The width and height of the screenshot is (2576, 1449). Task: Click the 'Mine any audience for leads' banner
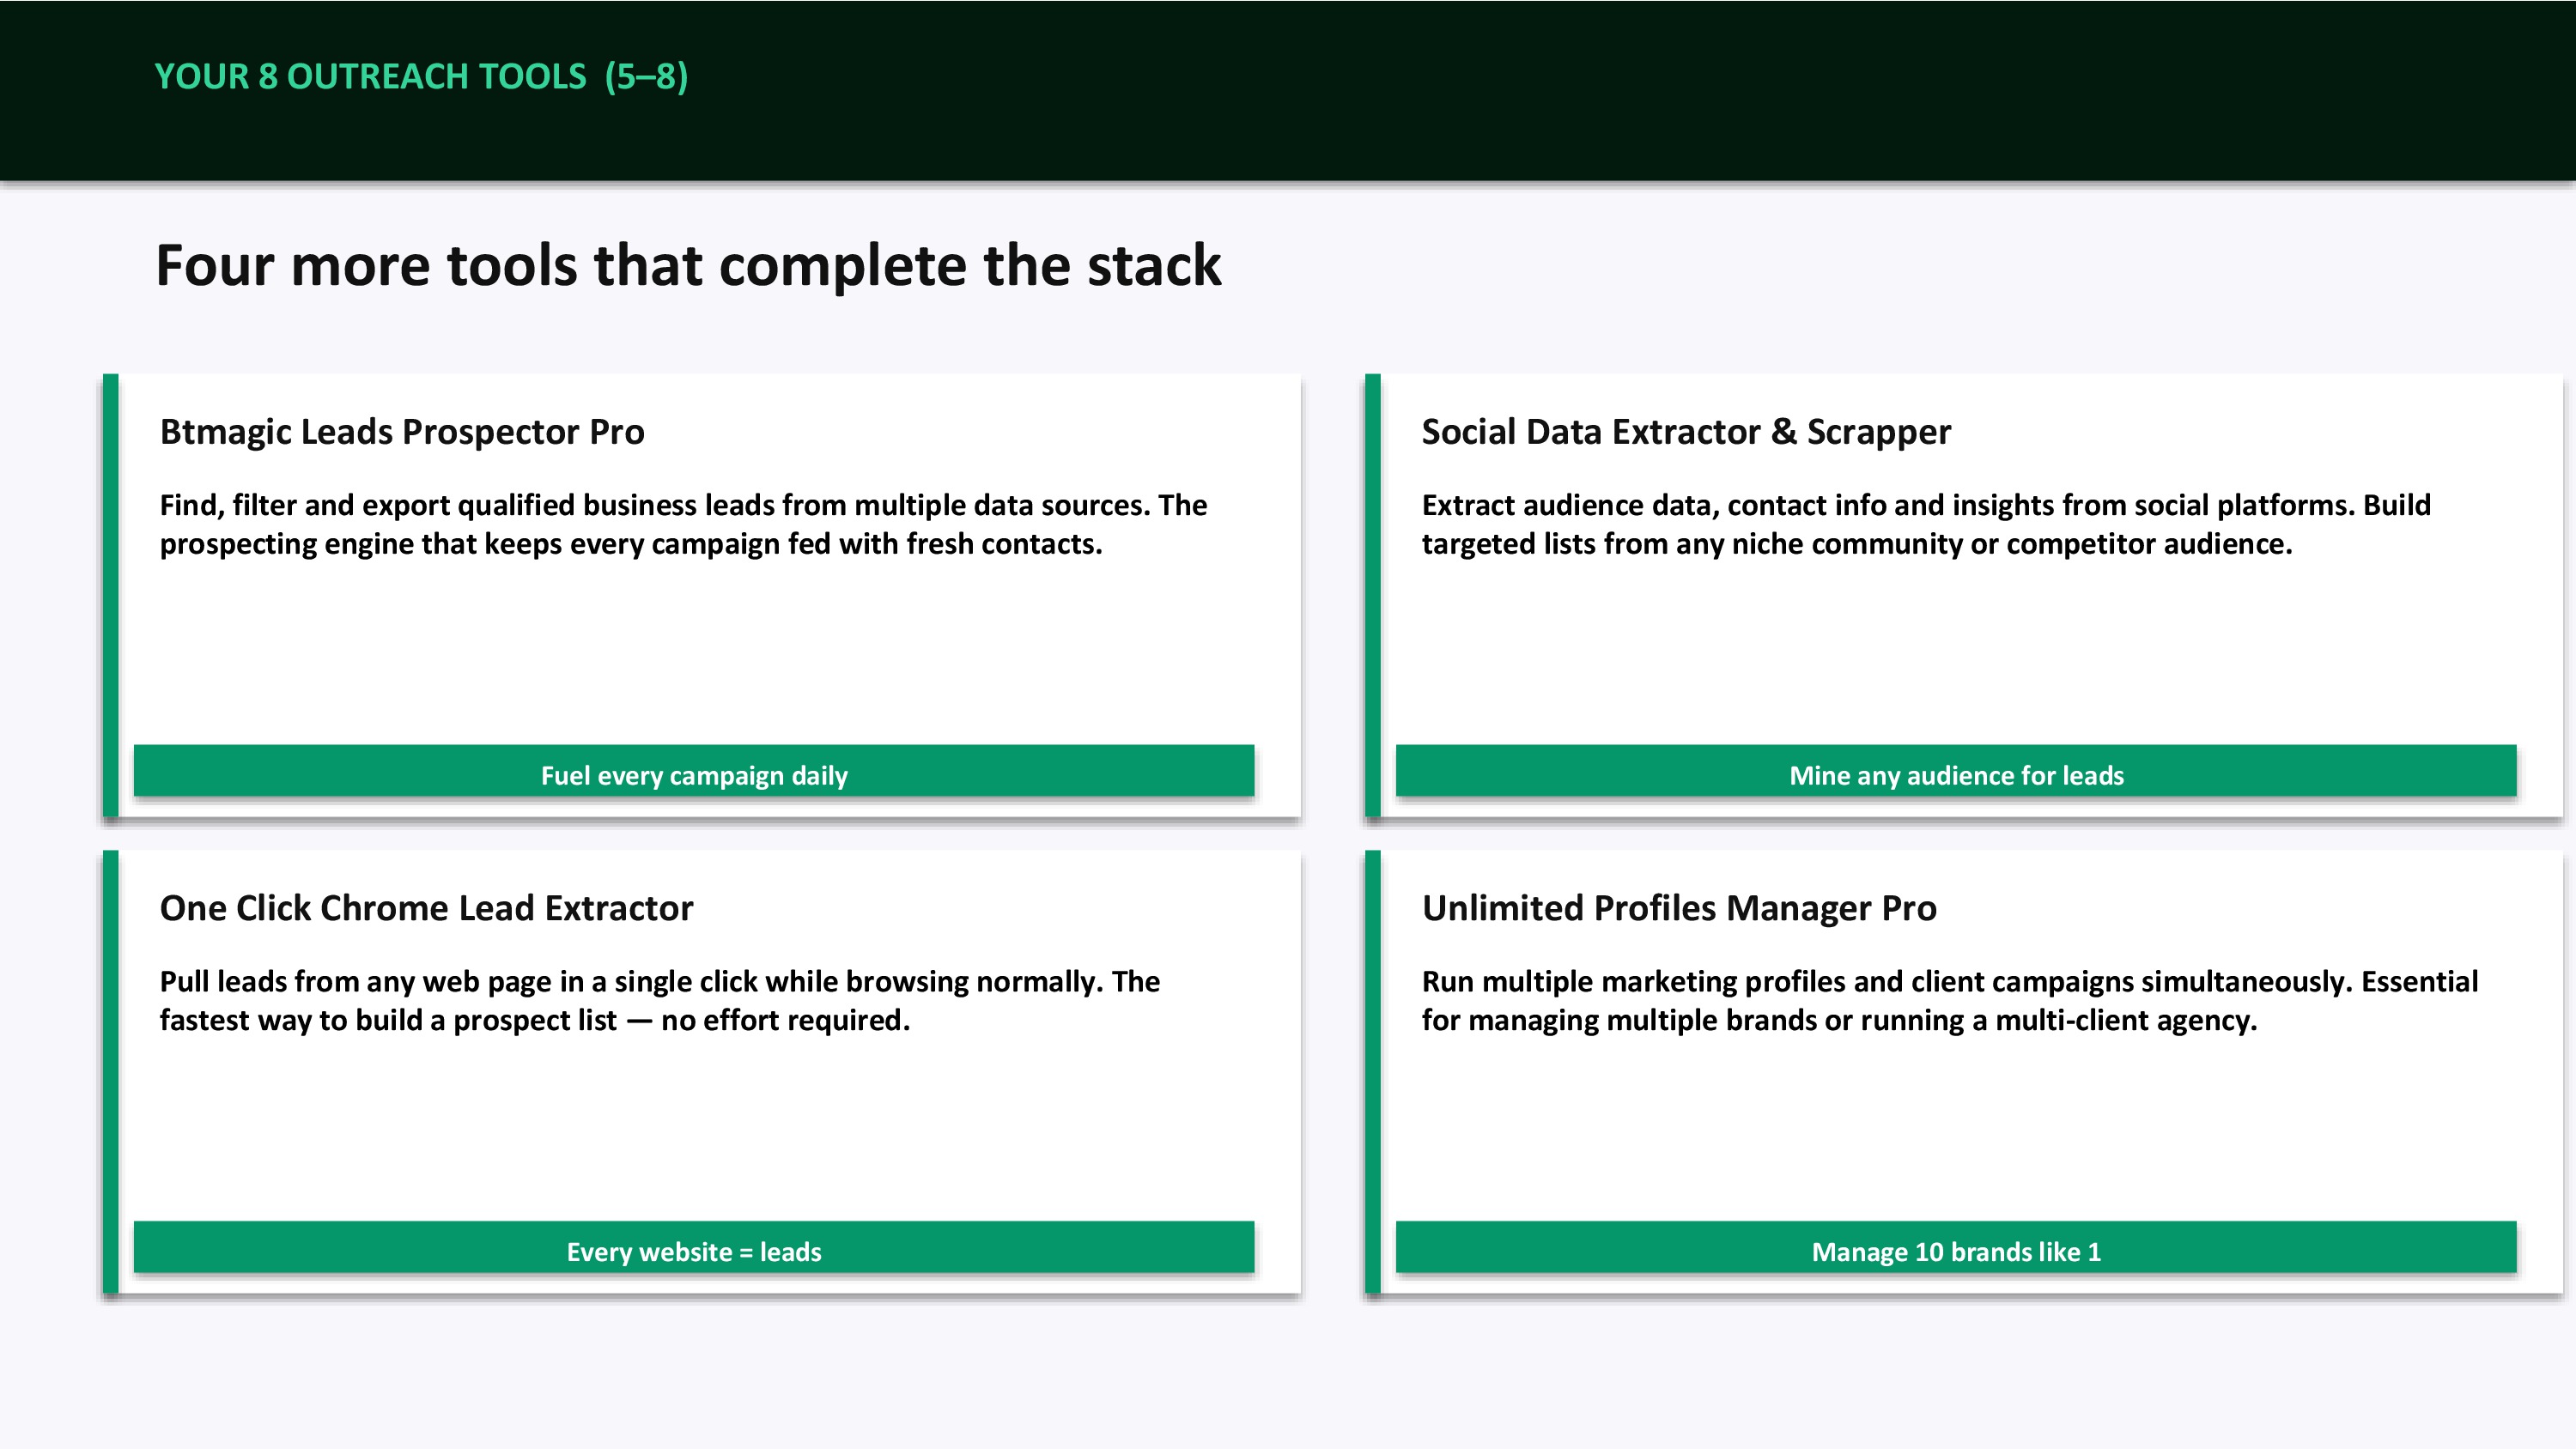tap(1955, 773)
